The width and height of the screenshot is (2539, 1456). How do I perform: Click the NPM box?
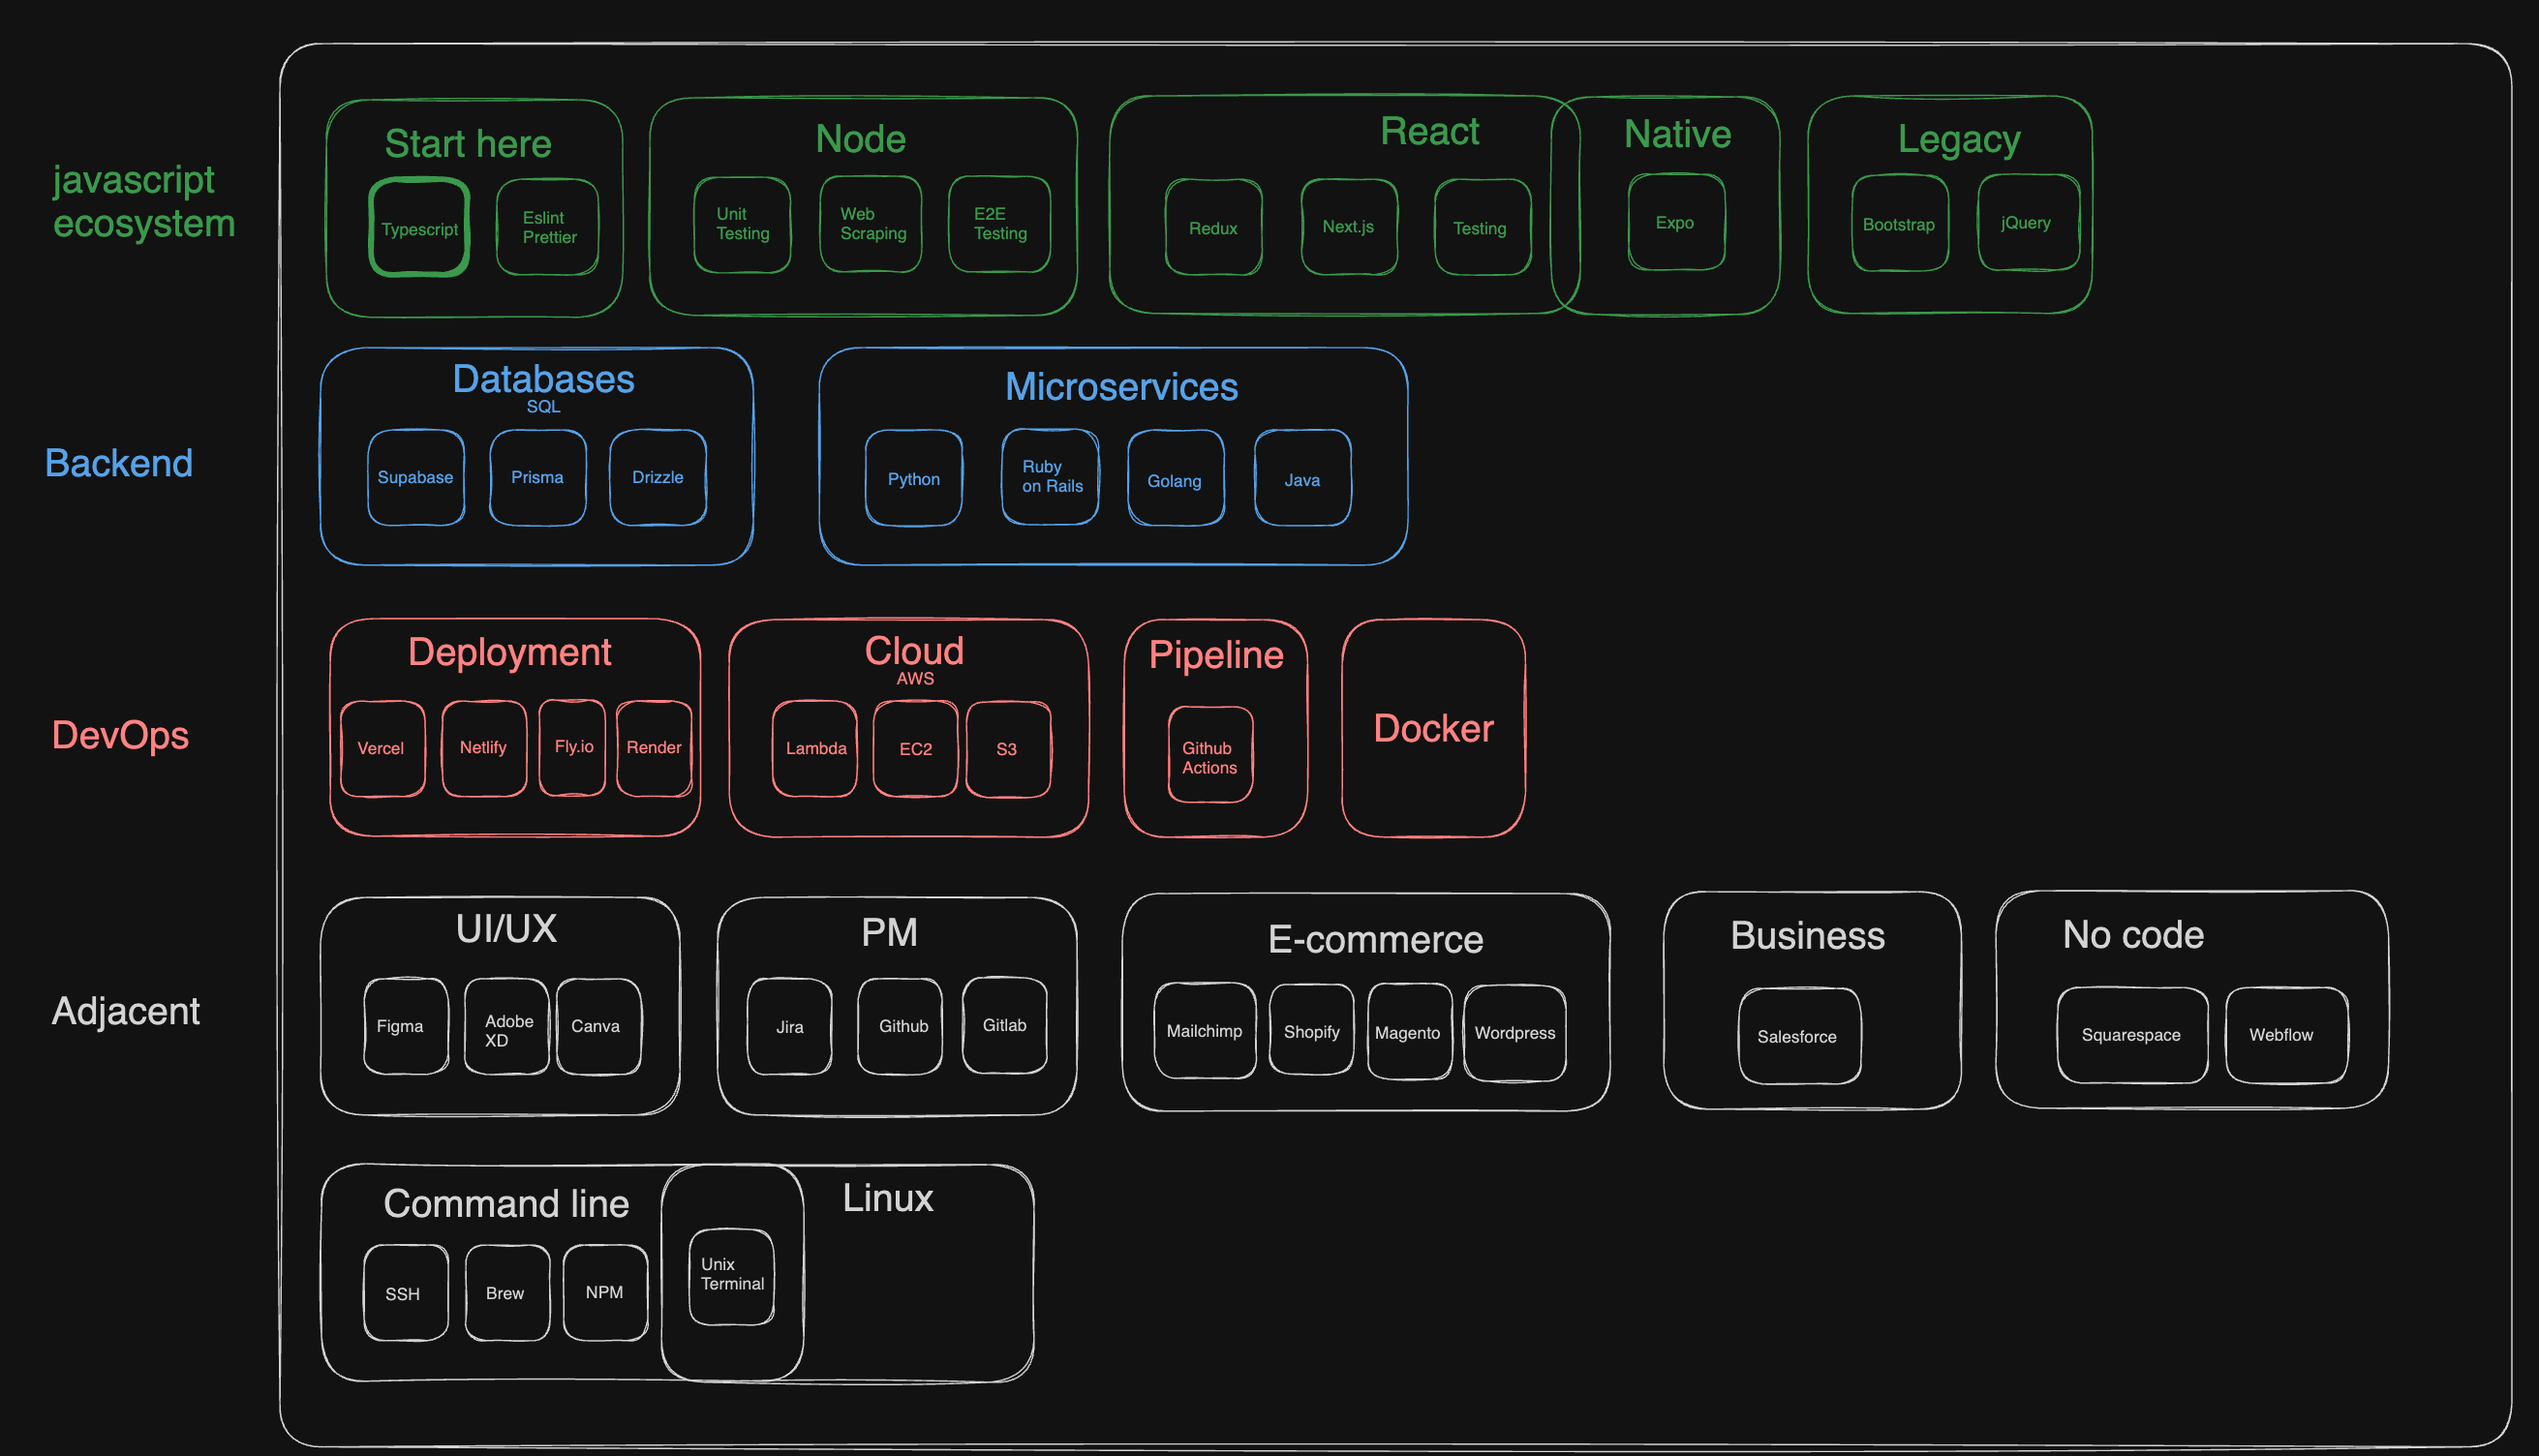[606, 1293]
